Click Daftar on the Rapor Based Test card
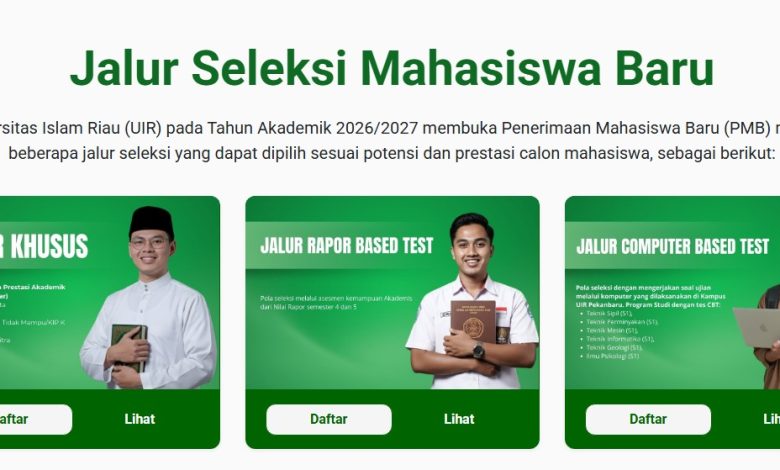The width and height of the screenshot is (780, 470). click(329, 419)
